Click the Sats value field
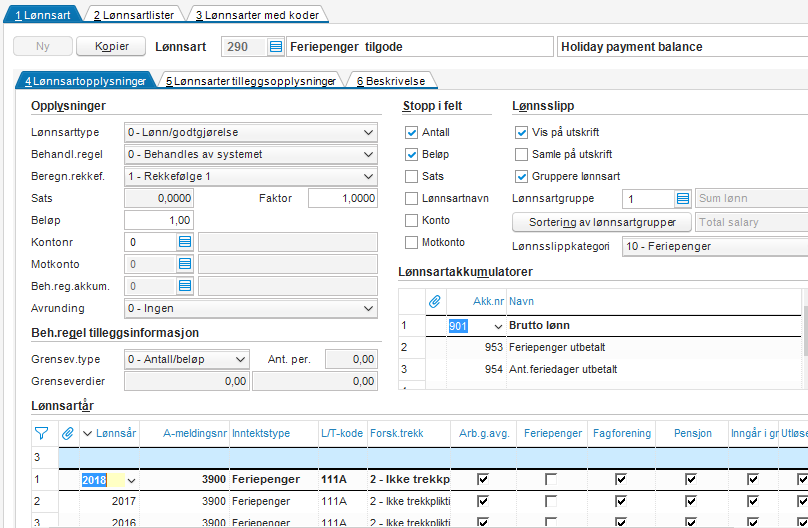Screen dimensions: 808x528 159,198
